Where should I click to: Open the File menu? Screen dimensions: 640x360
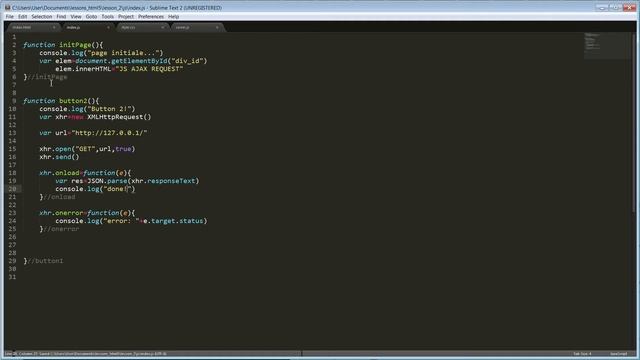(9, 17)
